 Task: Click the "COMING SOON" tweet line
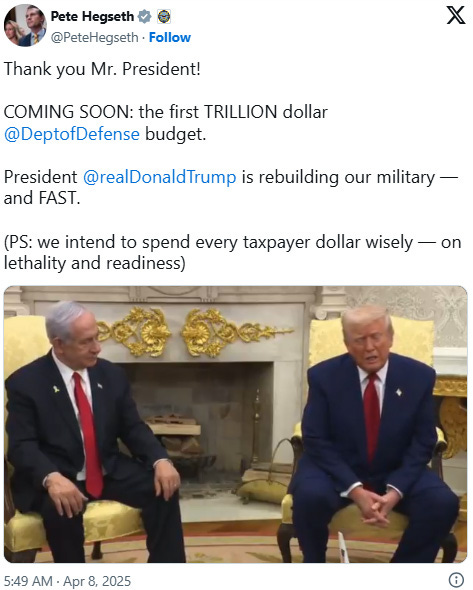coord(166,112)
